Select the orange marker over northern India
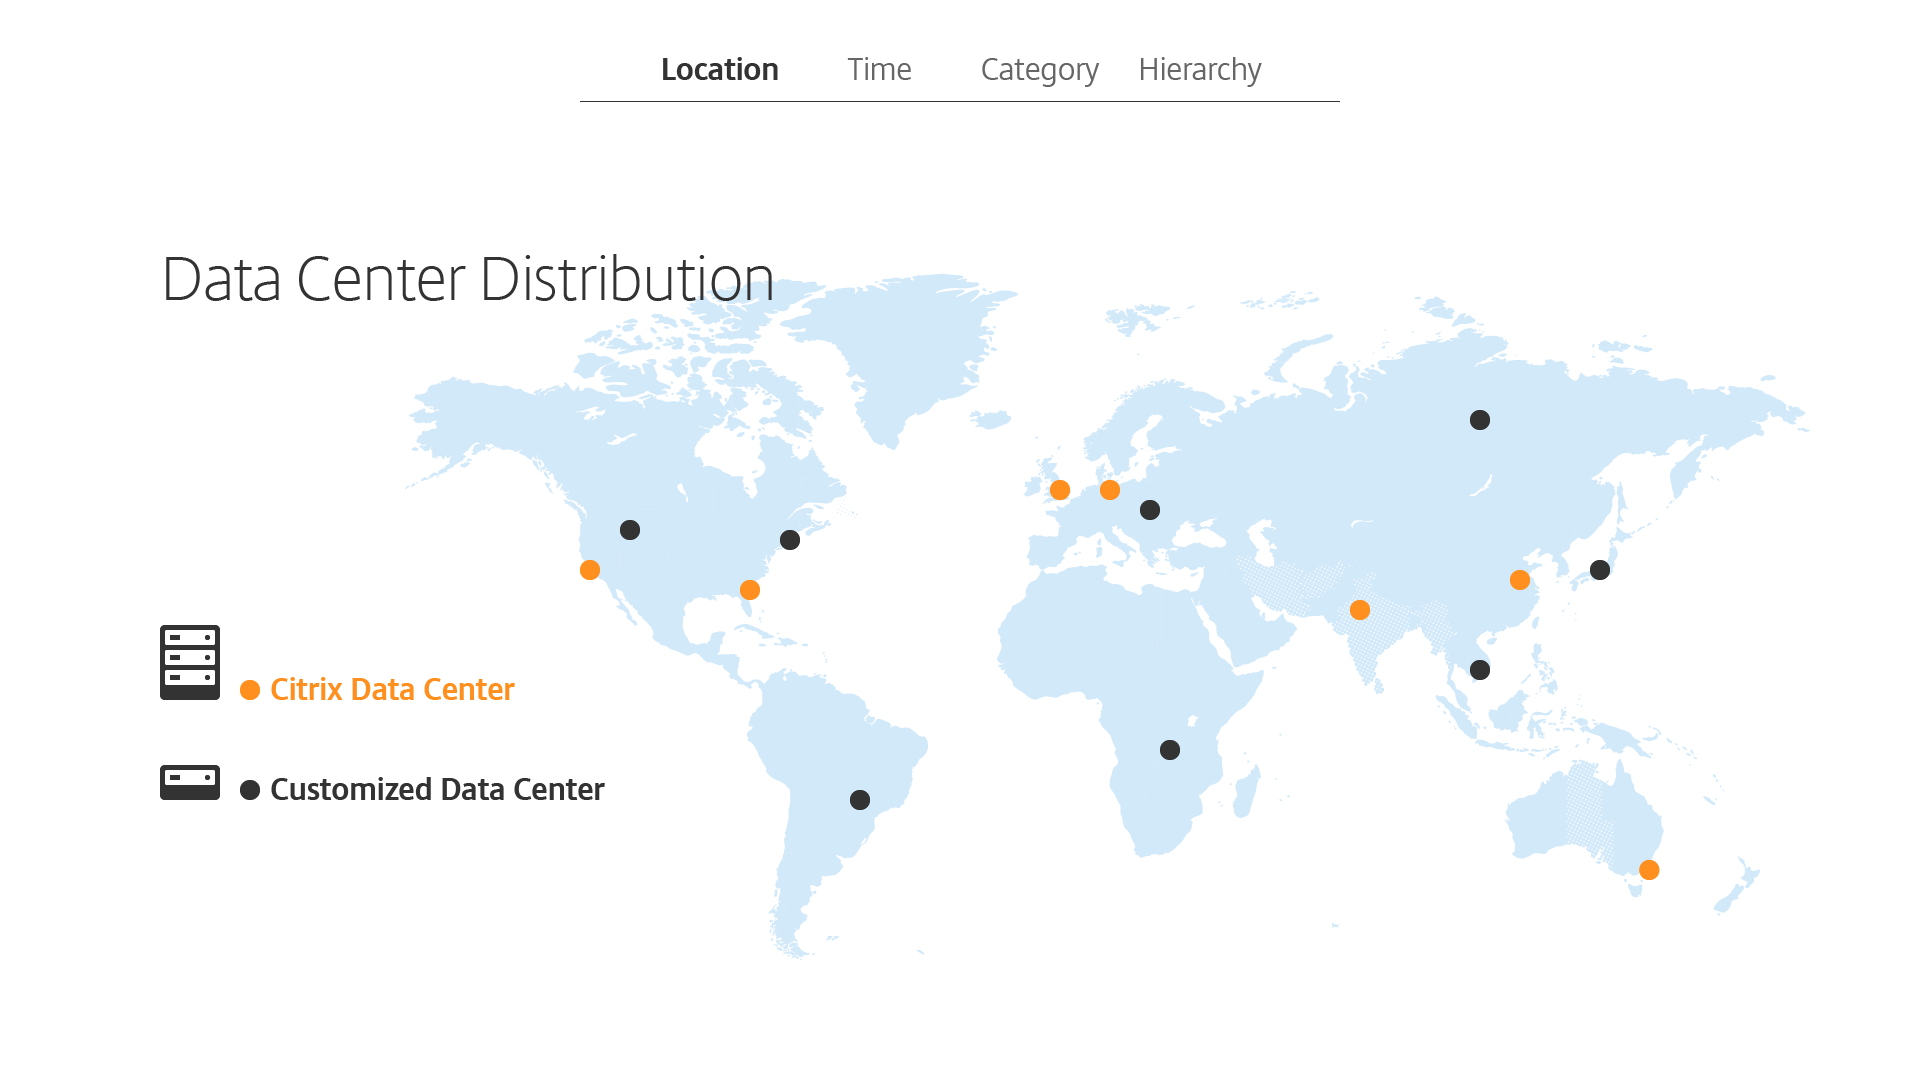Screen dimensions: 1920x1080 [x=1360, y=610]
